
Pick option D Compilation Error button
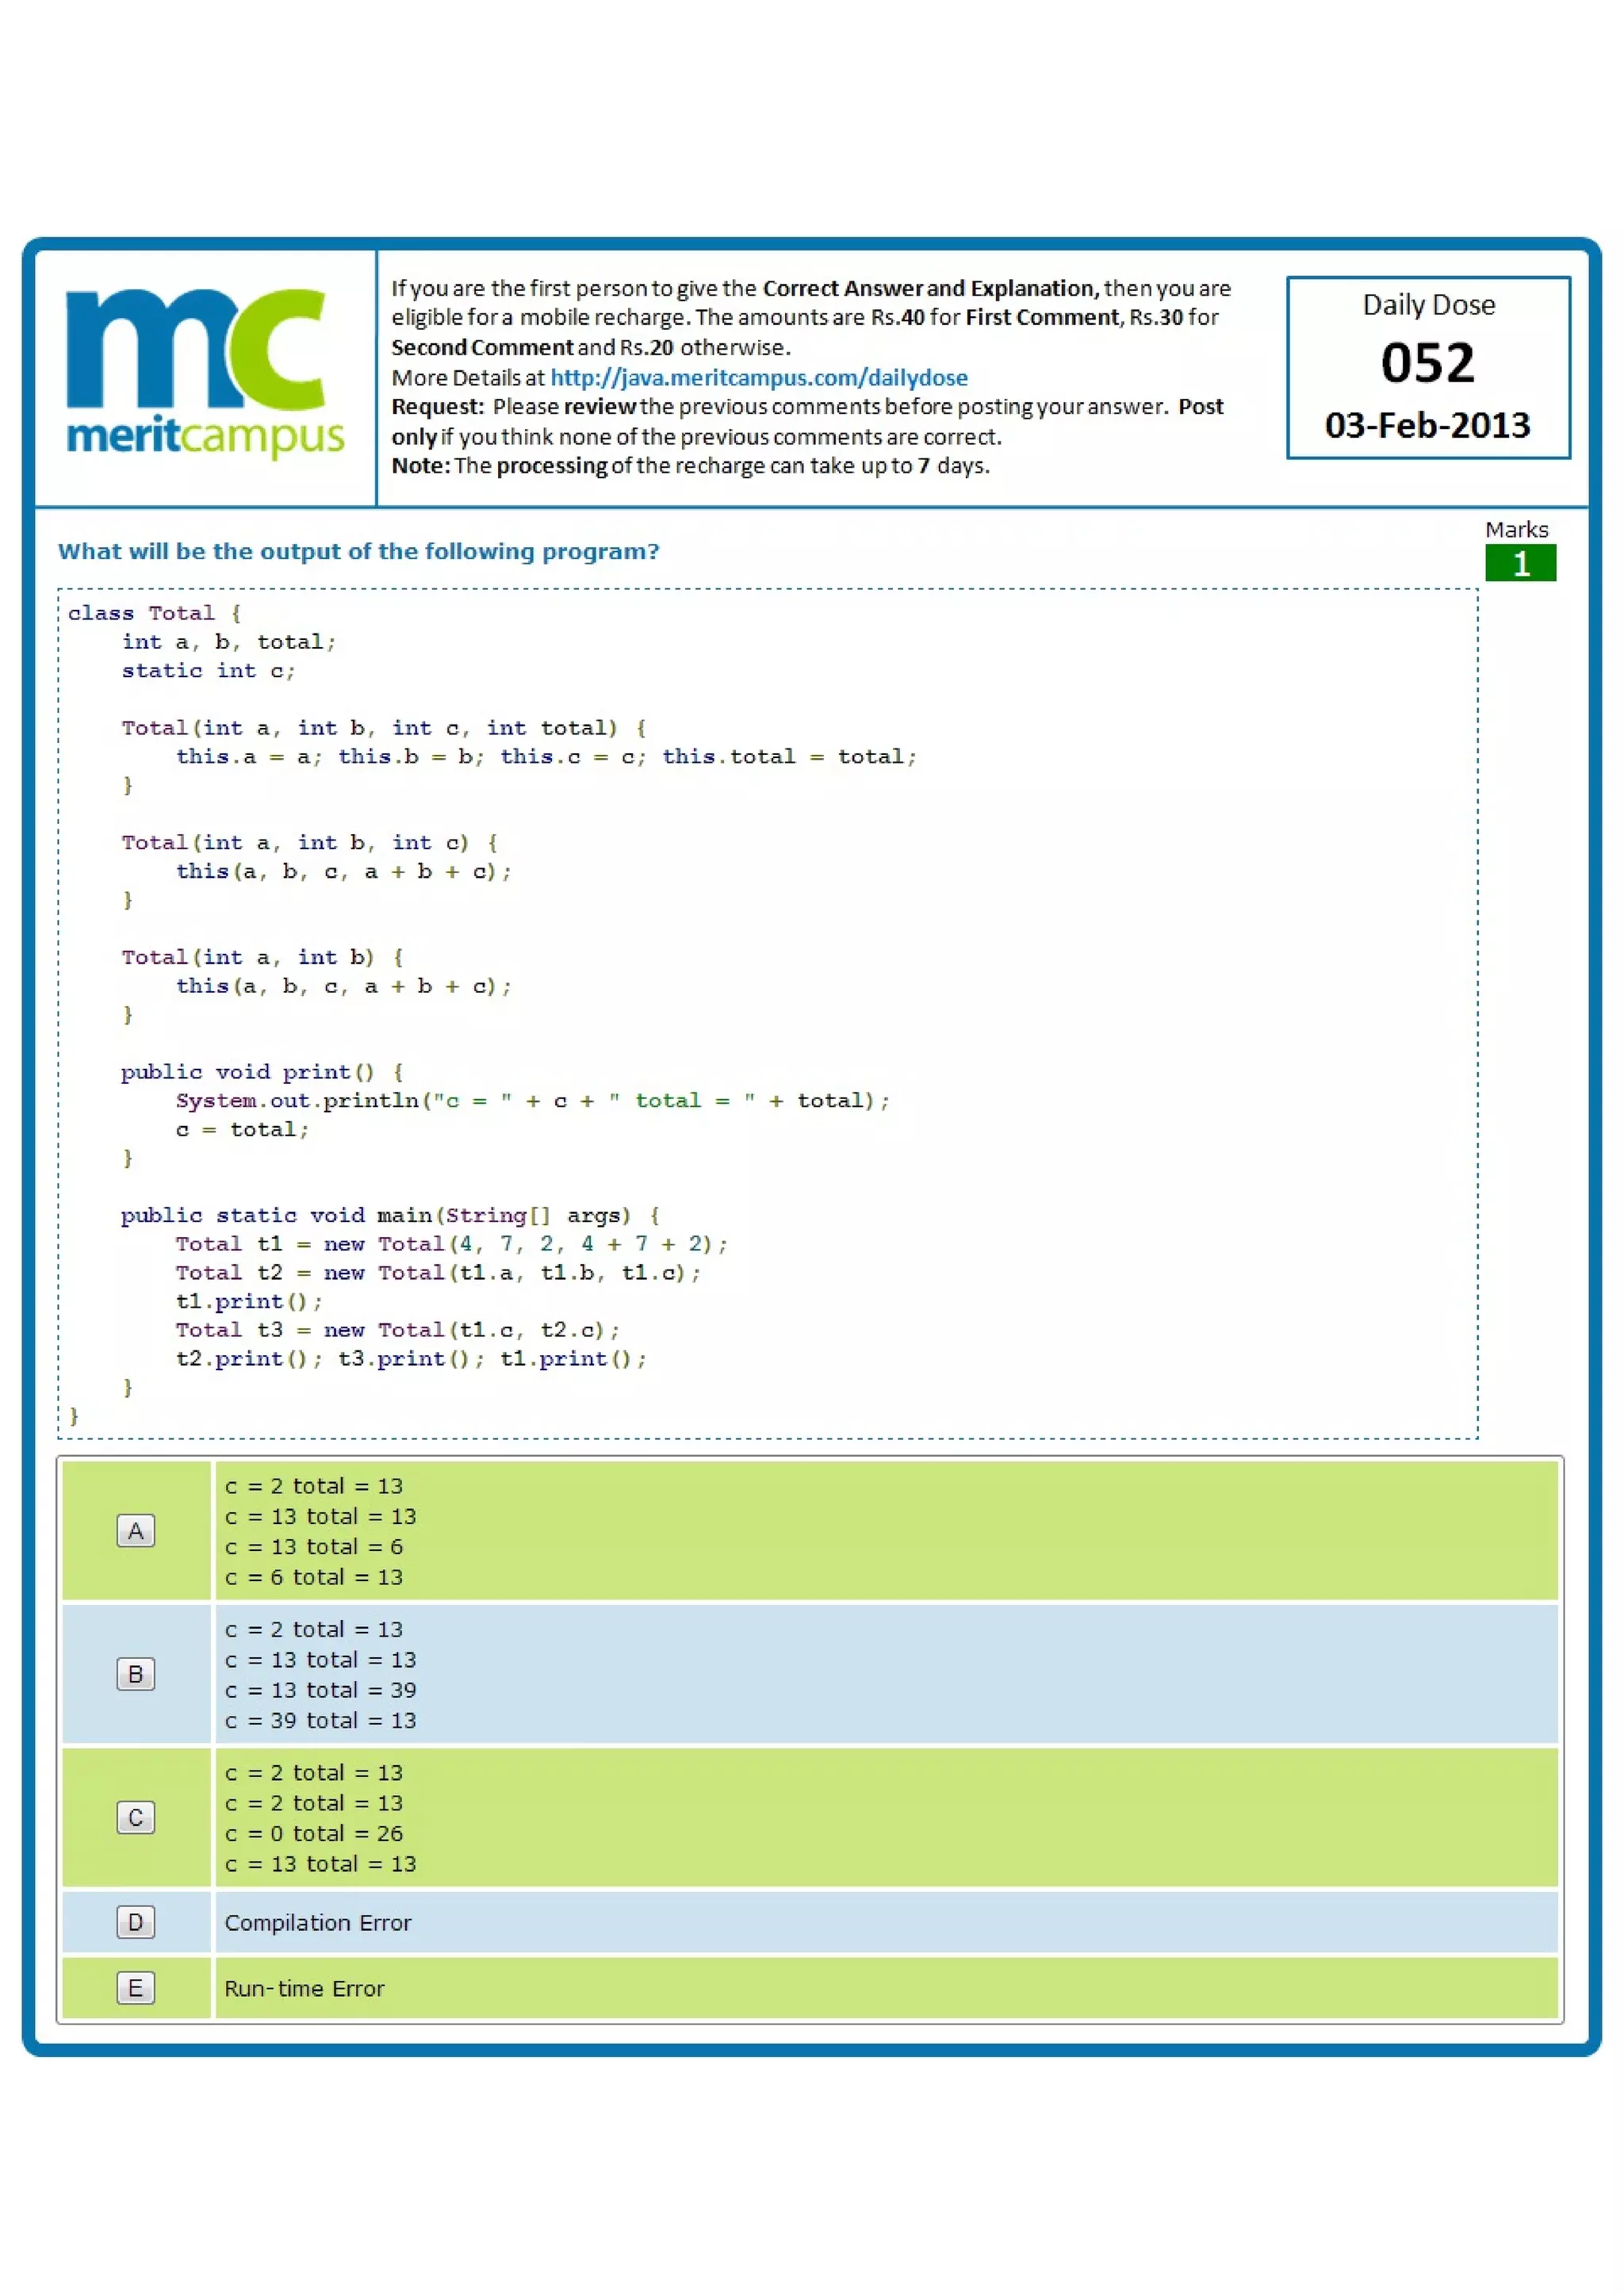click(x=136, y=1921)
